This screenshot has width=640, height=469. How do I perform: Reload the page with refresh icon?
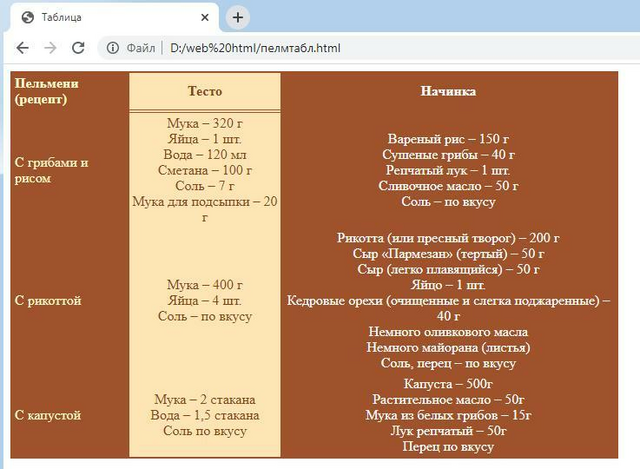78,48
